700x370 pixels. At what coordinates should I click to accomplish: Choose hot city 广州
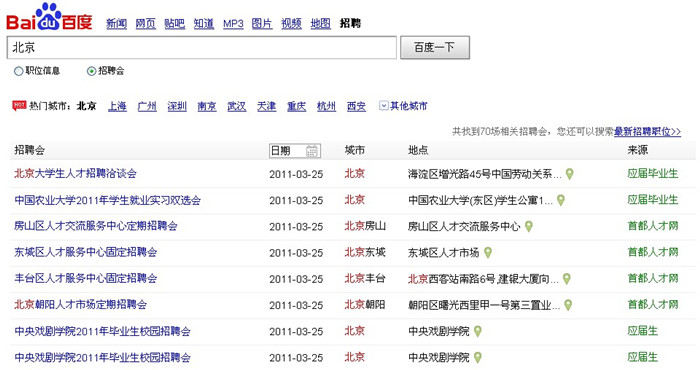click(147, 106)
